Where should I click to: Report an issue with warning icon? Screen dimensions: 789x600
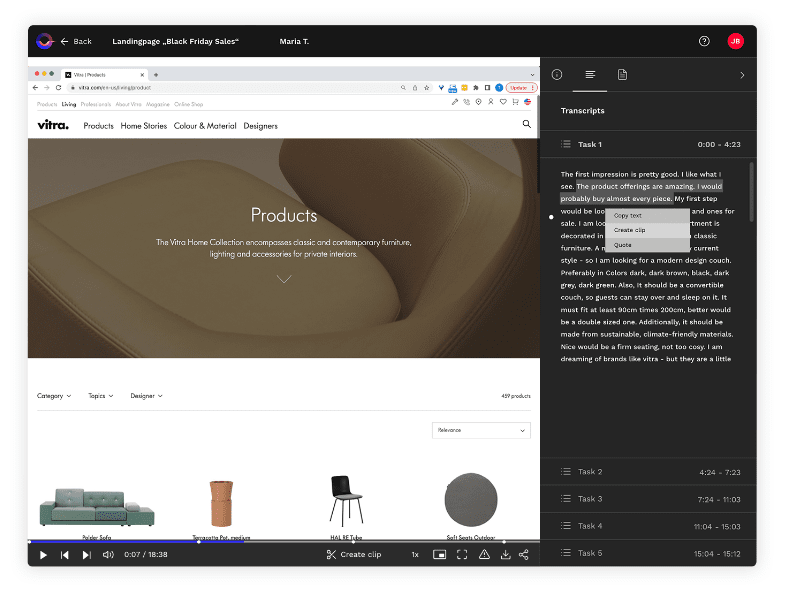484,554
